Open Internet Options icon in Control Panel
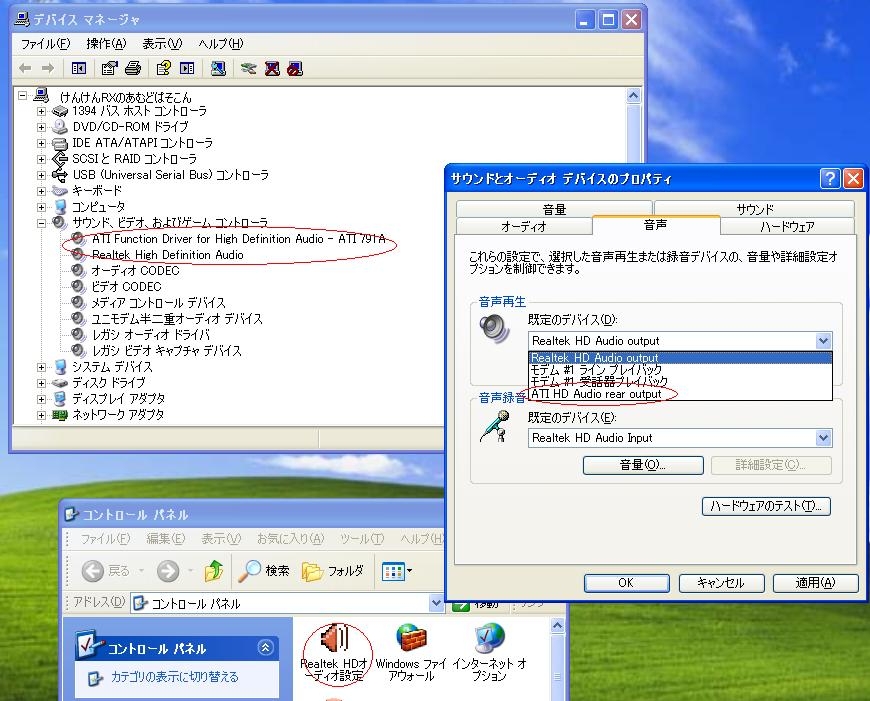The width and height of the screenshot is (870, 701). click(489, 654)
